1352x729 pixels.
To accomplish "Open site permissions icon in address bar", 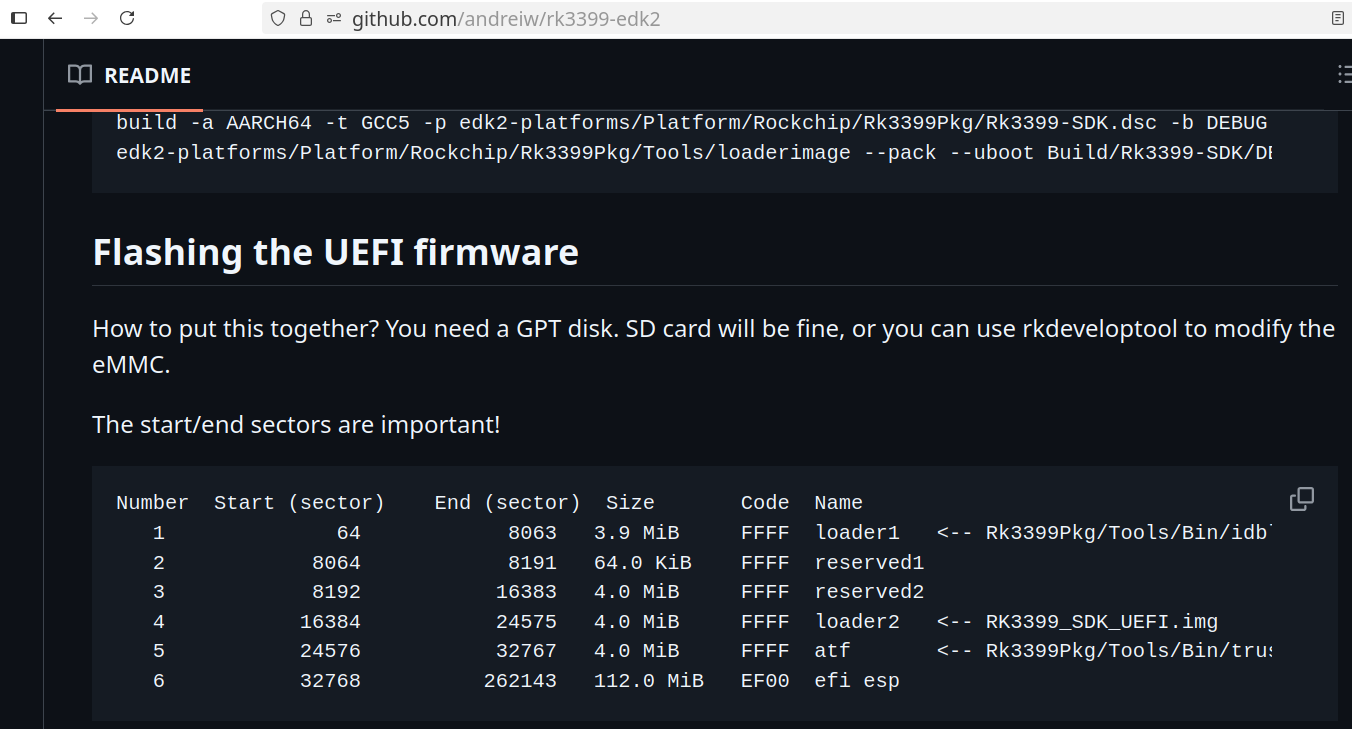I will point(334,19).
